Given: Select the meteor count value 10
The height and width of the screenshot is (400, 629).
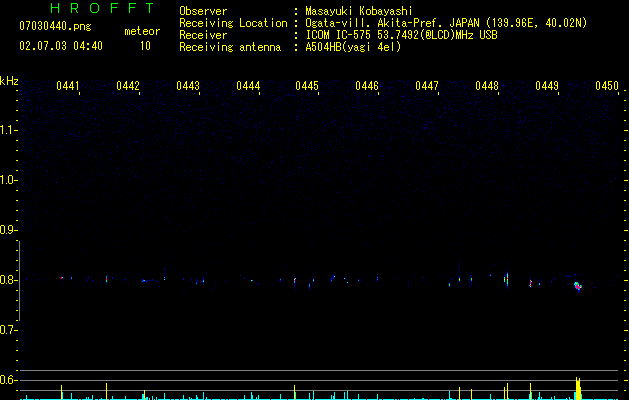Looking at the screenshot, I should click(x=145, y=46).
